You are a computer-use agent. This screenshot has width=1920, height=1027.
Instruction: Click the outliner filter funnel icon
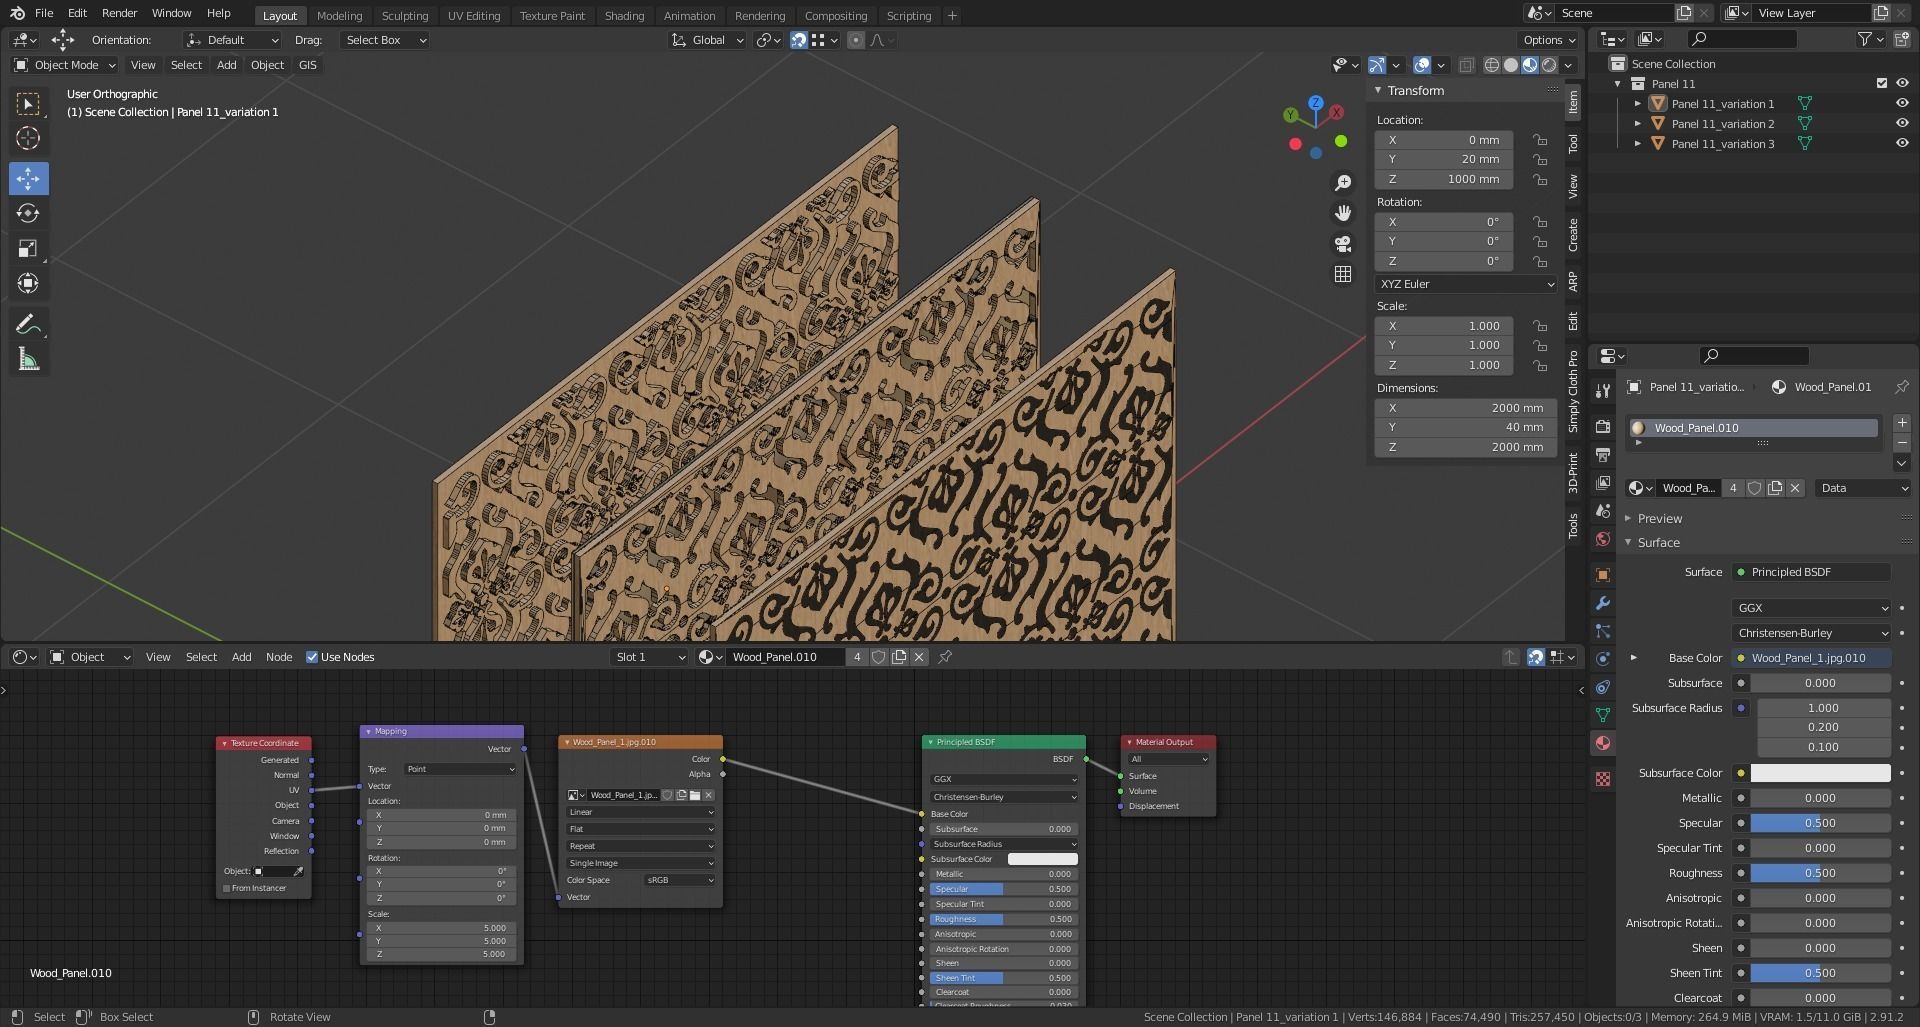1865,39
